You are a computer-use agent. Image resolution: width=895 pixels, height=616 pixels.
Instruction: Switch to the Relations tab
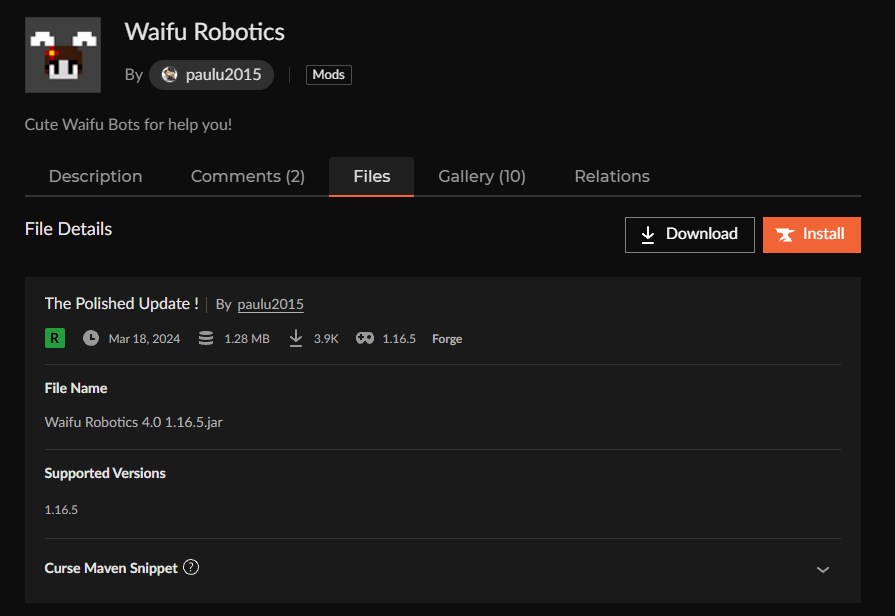point(611,176)
